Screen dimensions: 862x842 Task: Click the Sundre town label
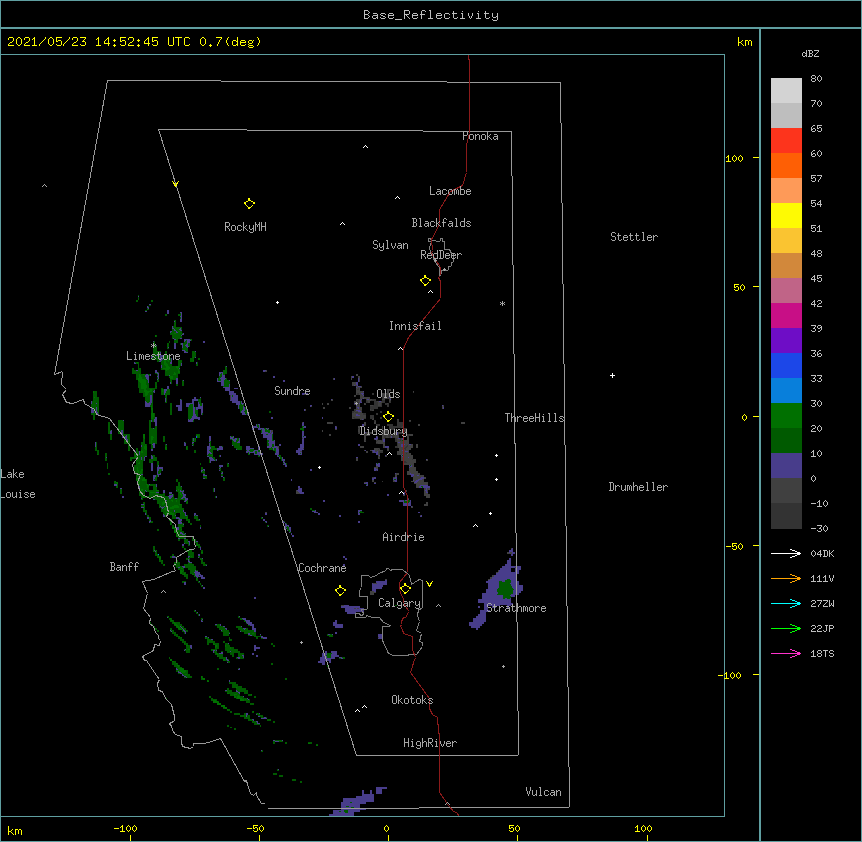pos(292,391)
